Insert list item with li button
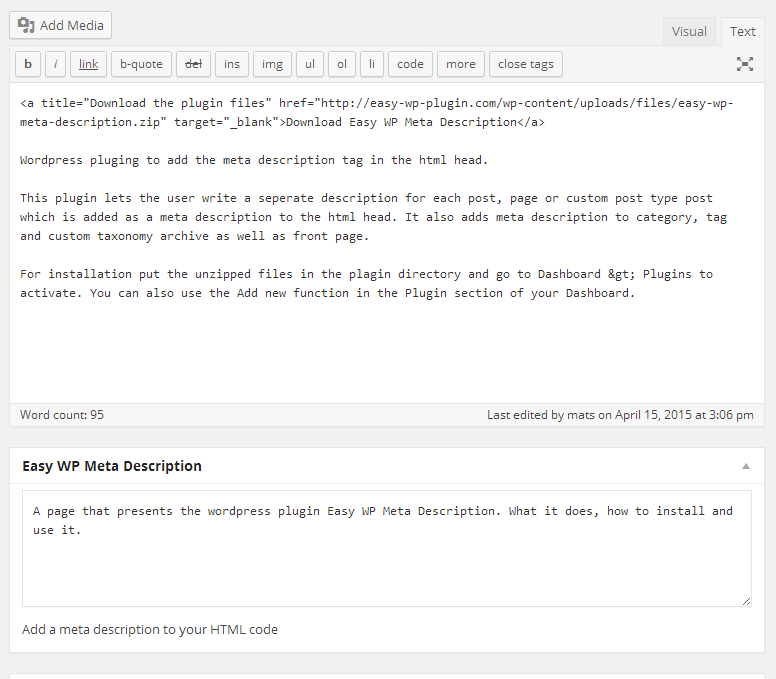Viewport: 776px width, 679px height. (x=372, y=64)
